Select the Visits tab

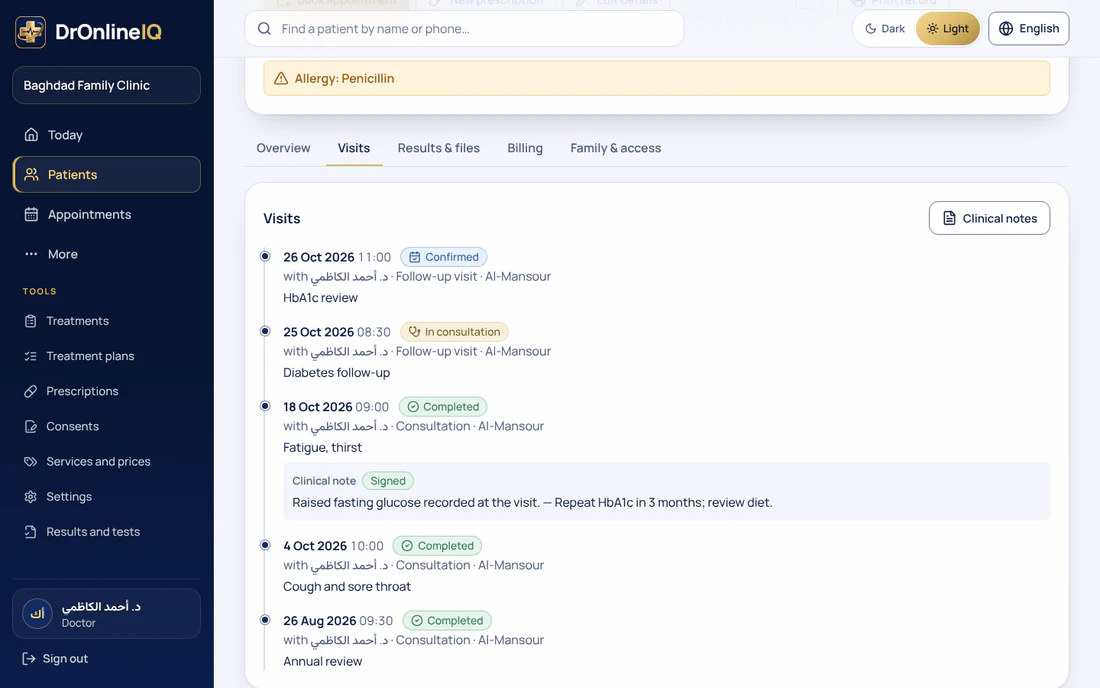click(354, 148)
